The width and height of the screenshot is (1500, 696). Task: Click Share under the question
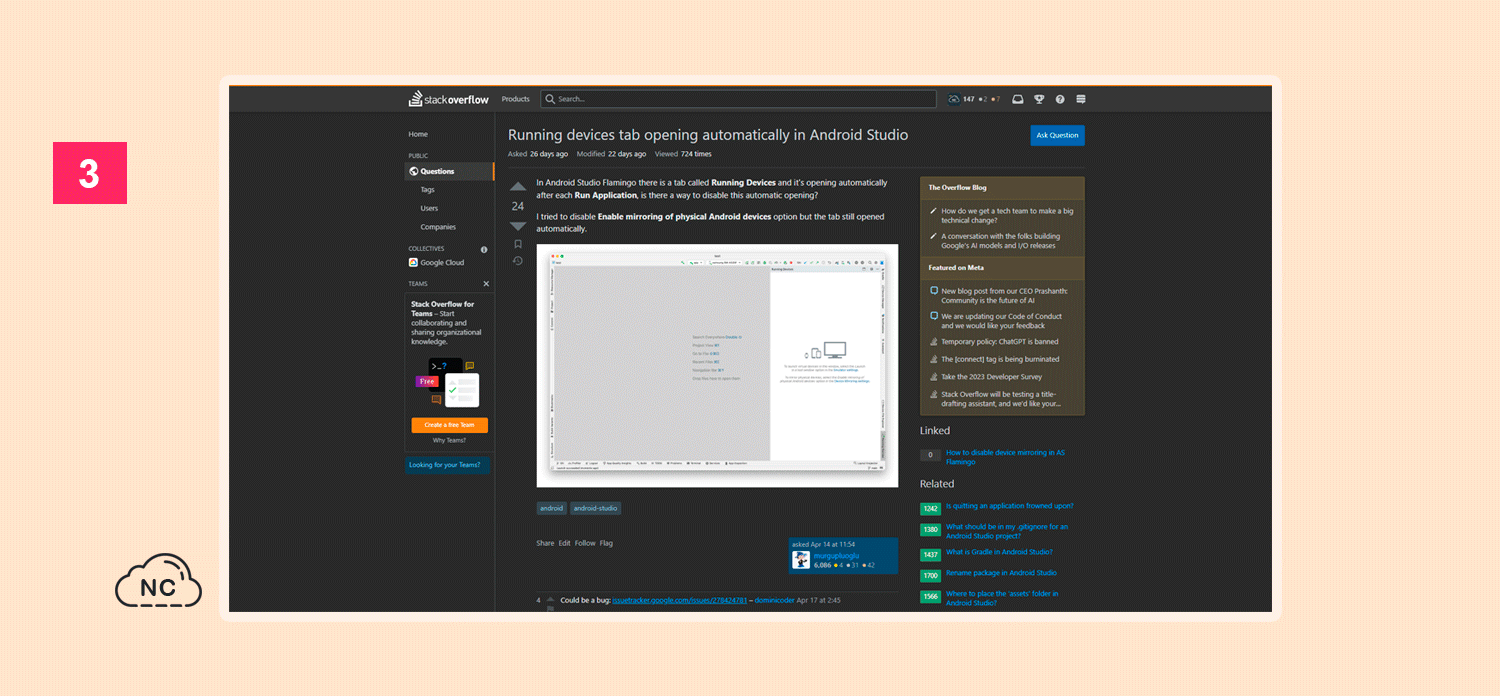545,543
